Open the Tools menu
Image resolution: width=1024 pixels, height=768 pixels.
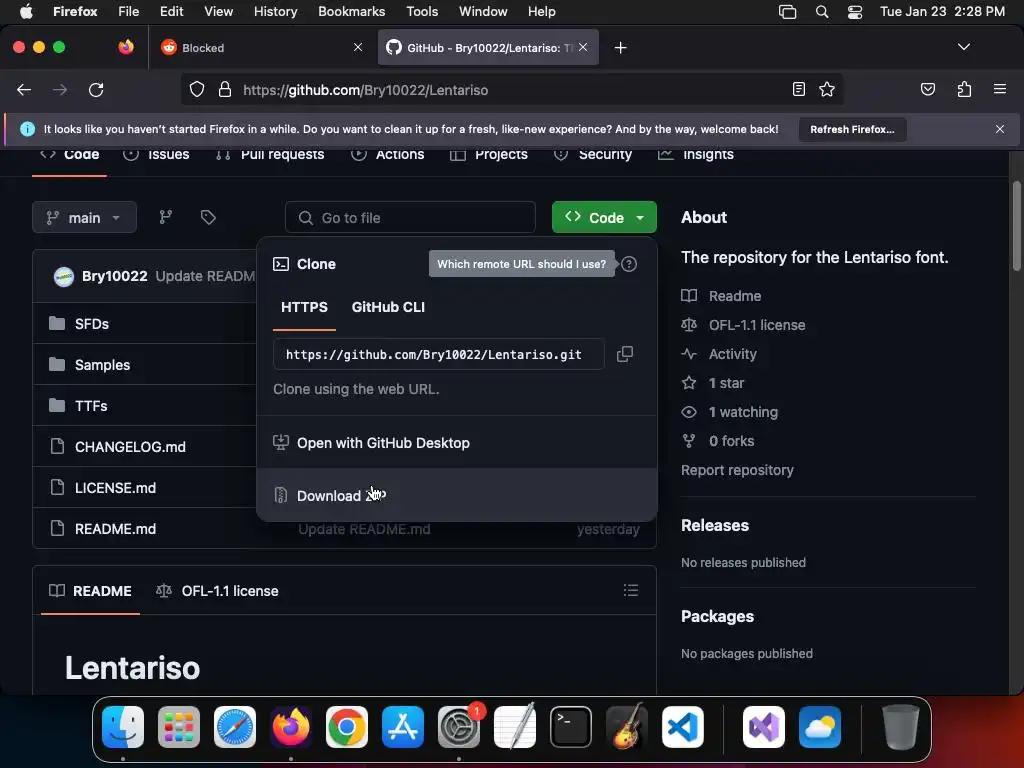click(x=422, y=12)
